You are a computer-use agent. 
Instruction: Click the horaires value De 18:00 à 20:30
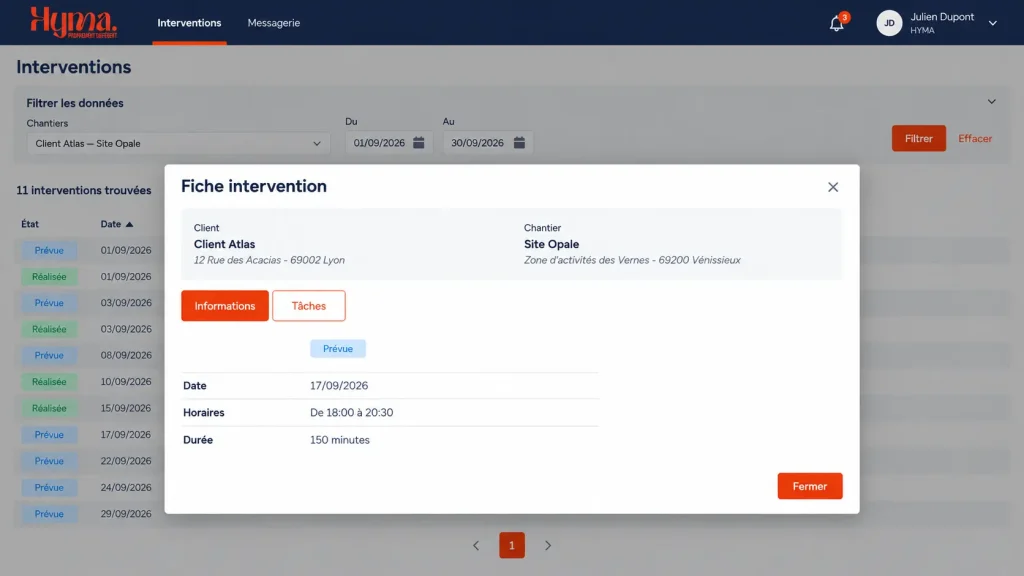[351, 413]
